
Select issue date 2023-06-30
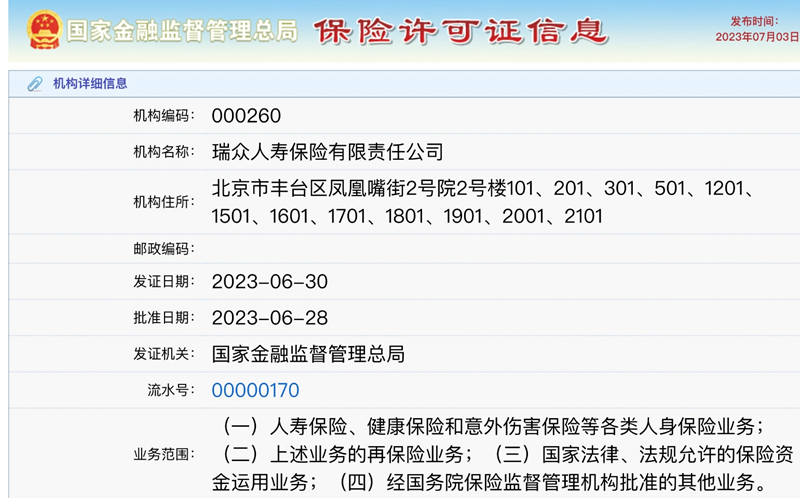pos(270,282)
